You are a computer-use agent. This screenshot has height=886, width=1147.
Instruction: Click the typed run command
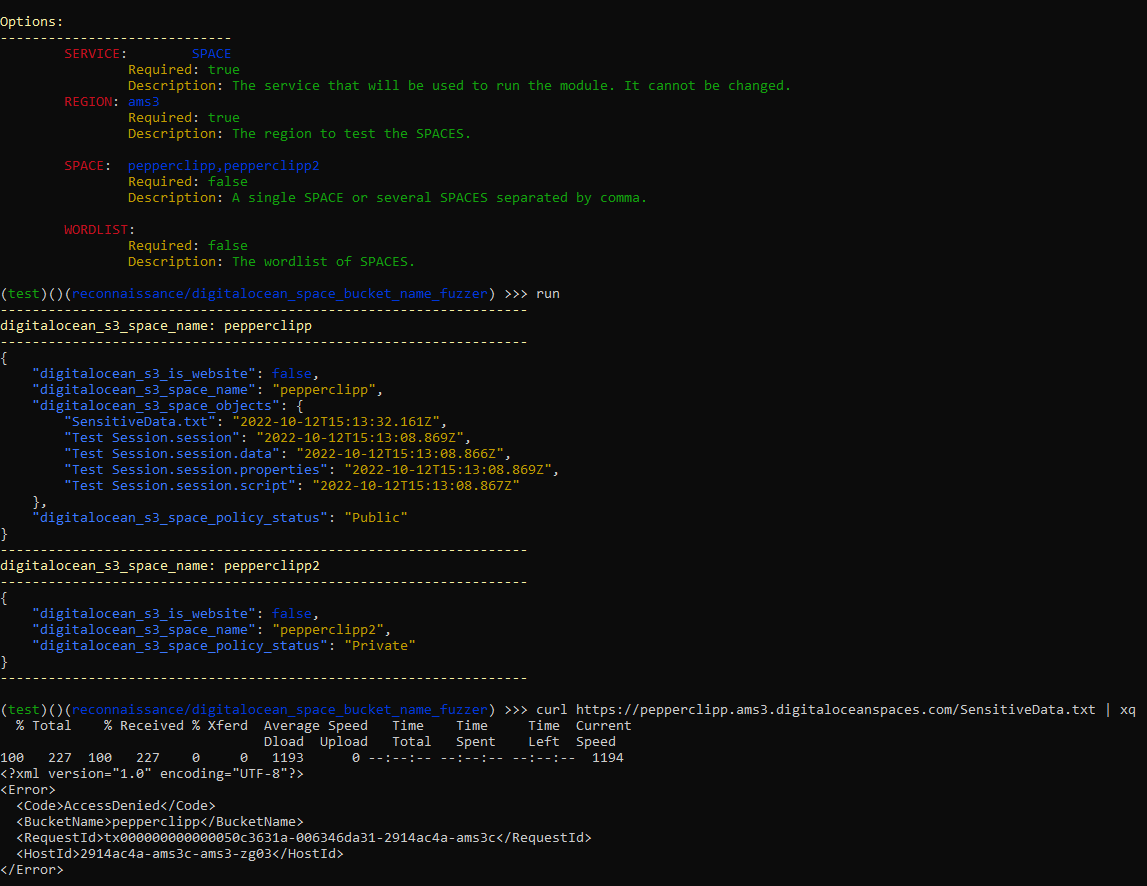click(547, 293)
